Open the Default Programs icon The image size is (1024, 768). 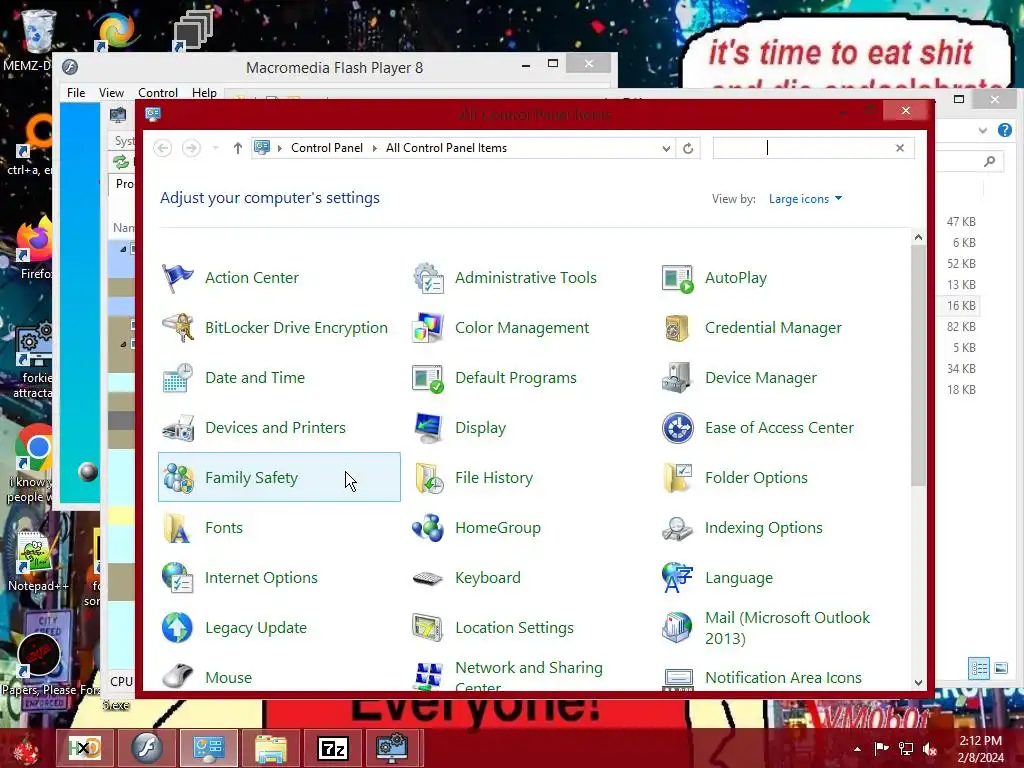[428, 378]
